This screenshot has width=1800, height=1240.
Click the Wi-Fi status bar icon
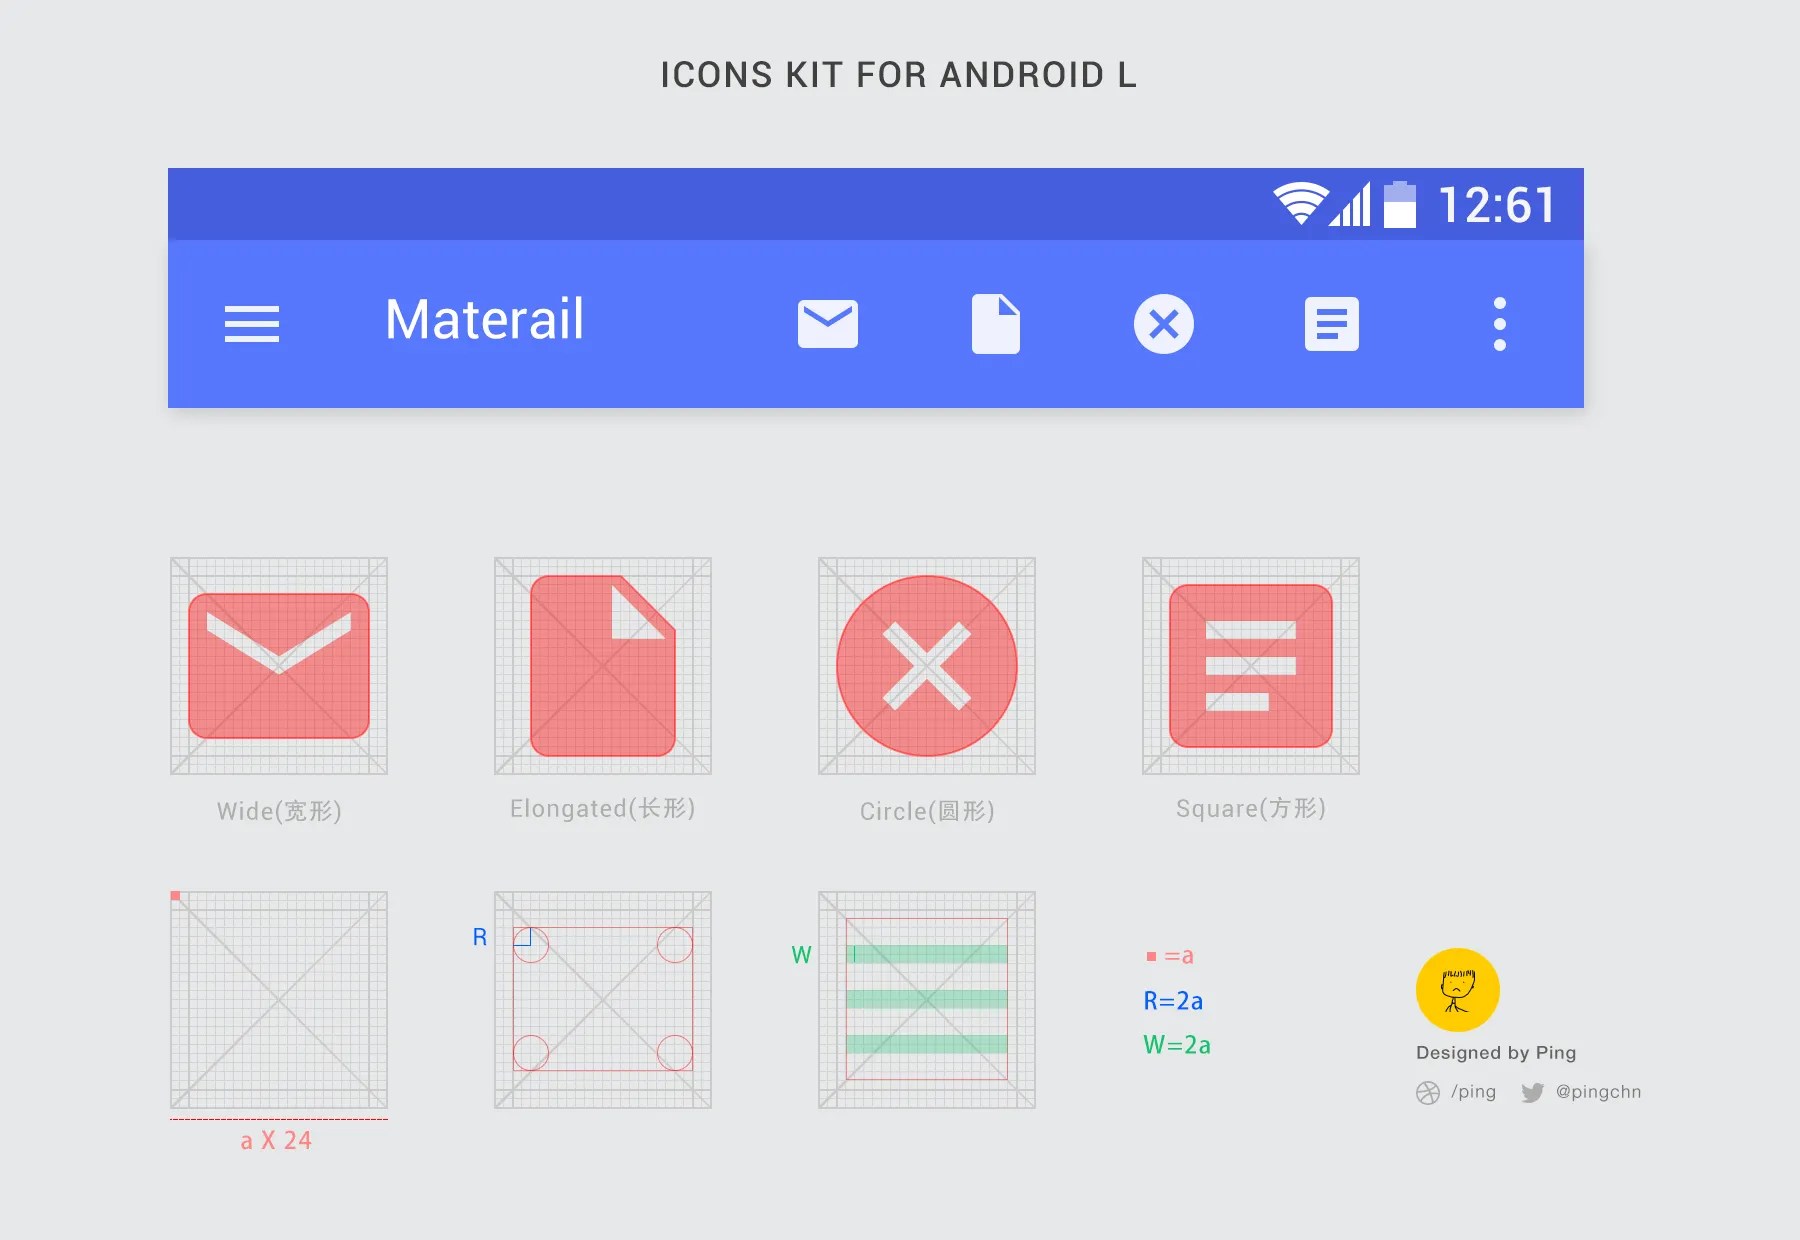[x=1300, y=203]
